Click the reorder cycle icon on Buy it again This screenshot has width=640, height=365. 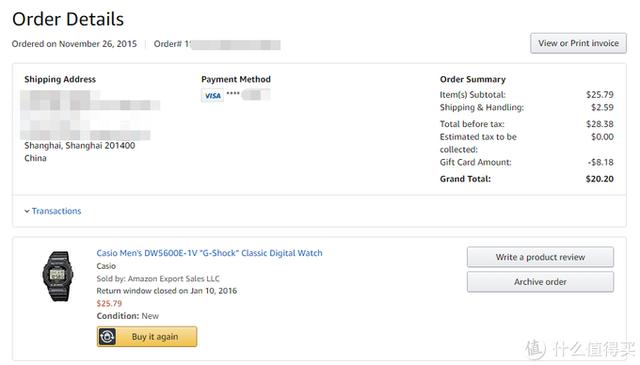click(107, 336)
